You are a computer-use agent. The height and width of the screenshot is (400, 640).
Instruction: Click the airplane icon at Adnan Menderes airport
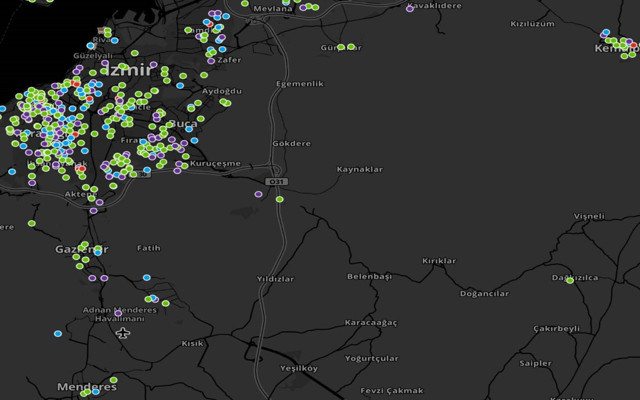(x=122, y=332)
